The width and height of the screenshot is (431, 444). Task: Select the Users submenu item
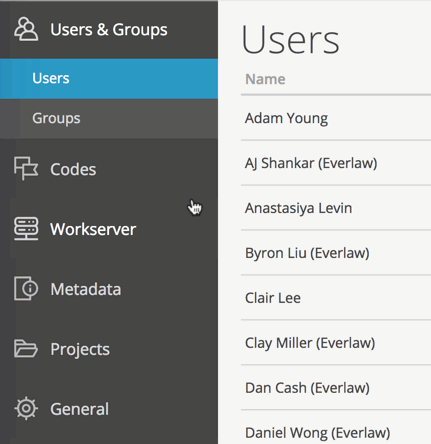click(x=109, y=79)
